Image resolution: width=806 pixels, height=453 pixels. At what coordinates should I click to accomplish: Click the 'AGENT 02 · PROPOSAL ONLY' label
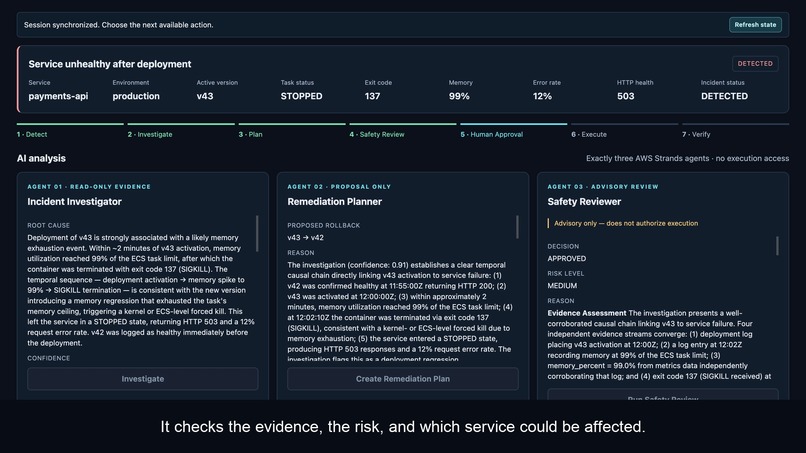[339, 187]
